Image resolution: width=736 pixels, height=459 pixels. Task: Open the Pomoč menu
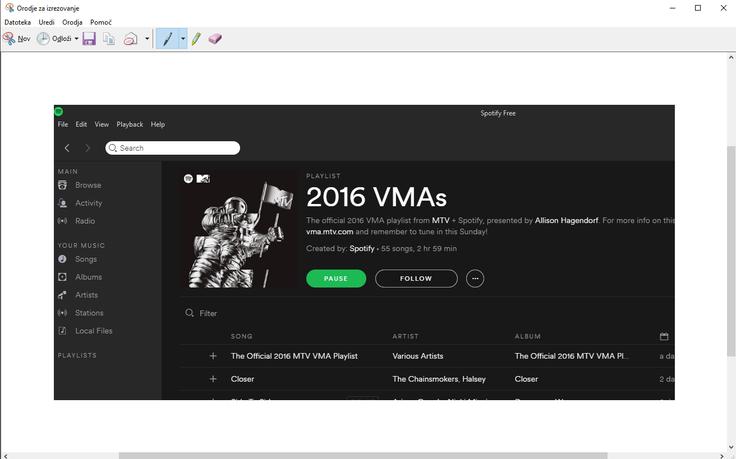[101, 22]
